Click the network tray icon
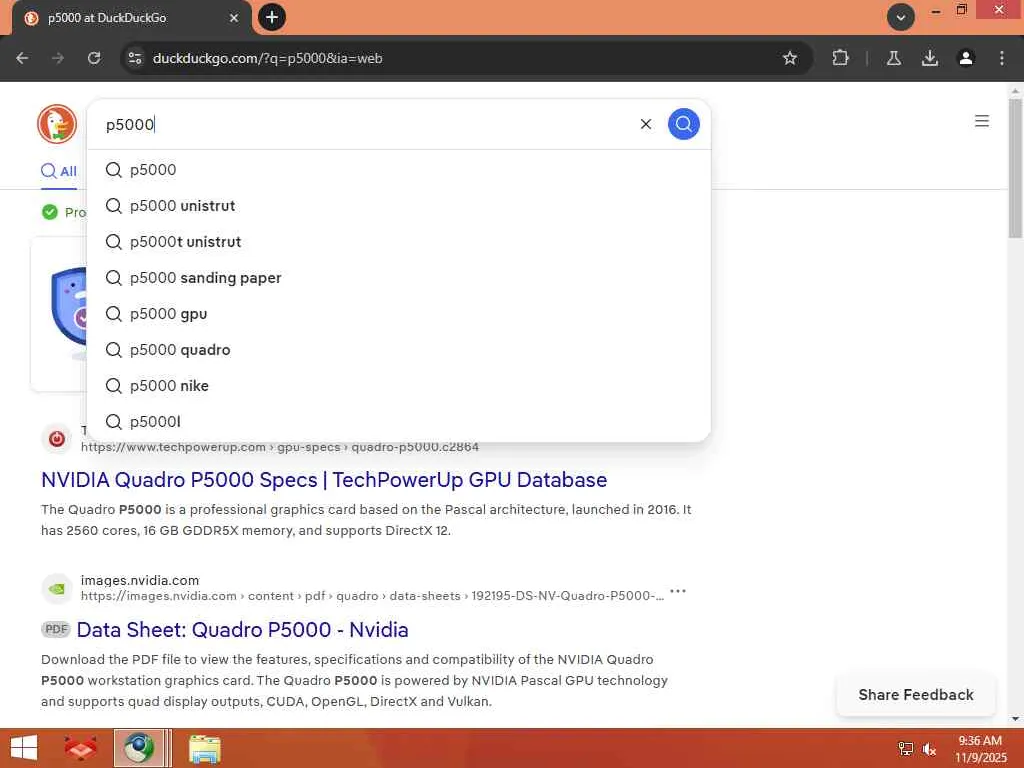This screenshot has height=768, width=1024. 905,749
